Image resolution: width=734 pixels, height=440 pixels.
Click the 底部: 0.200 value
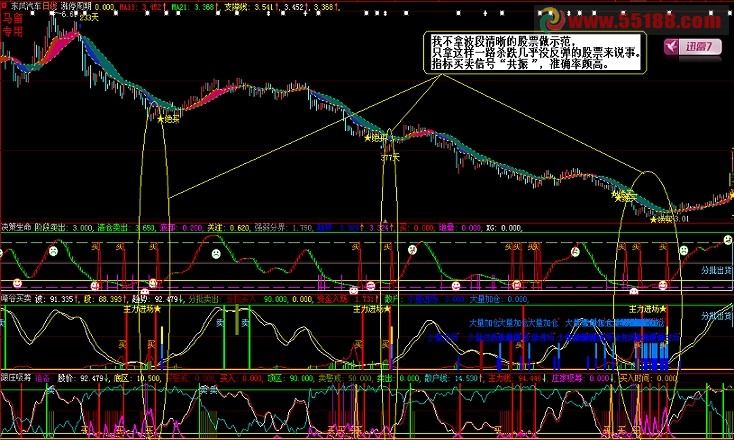[x=182, y=227]
